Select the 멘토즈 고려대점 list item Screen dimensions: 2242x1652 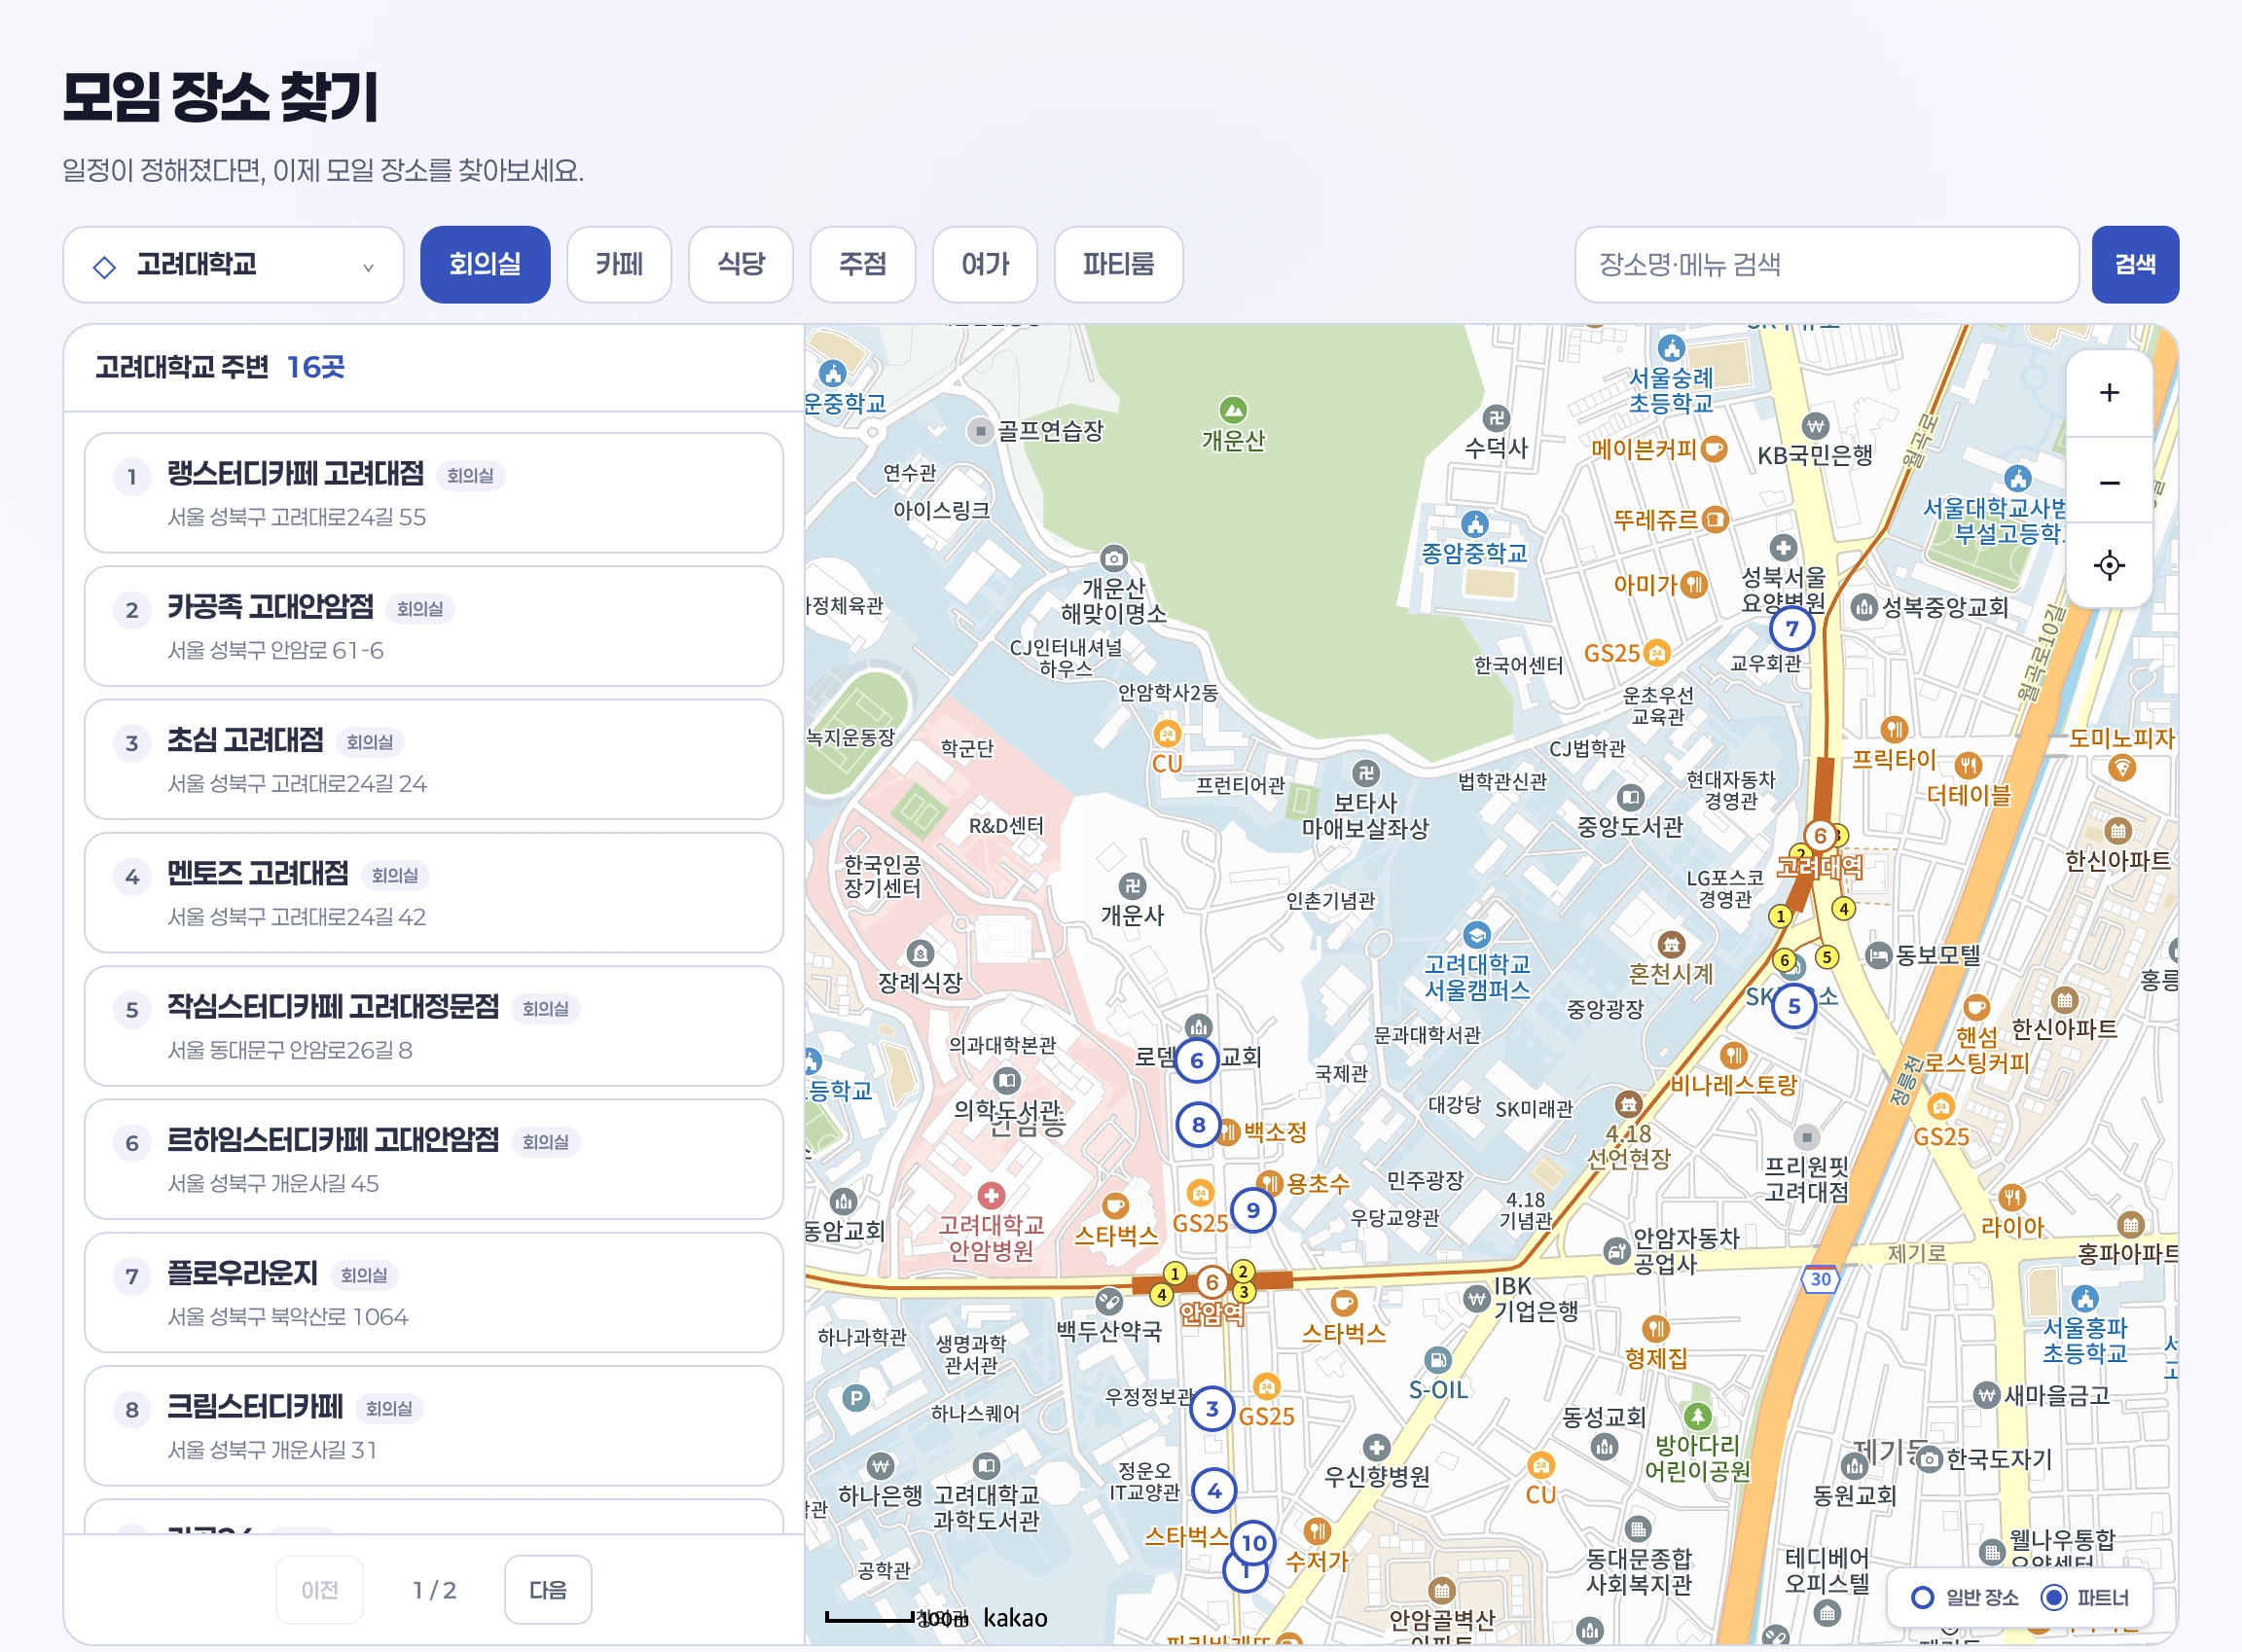click(434, 893)
